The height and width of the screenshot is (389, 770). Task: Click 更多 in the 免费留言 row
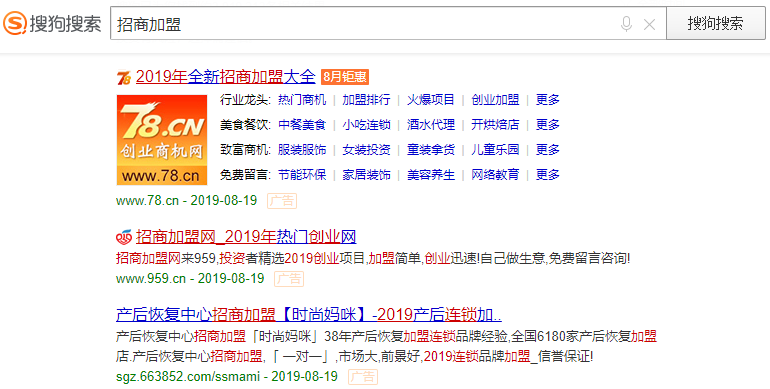548,174
